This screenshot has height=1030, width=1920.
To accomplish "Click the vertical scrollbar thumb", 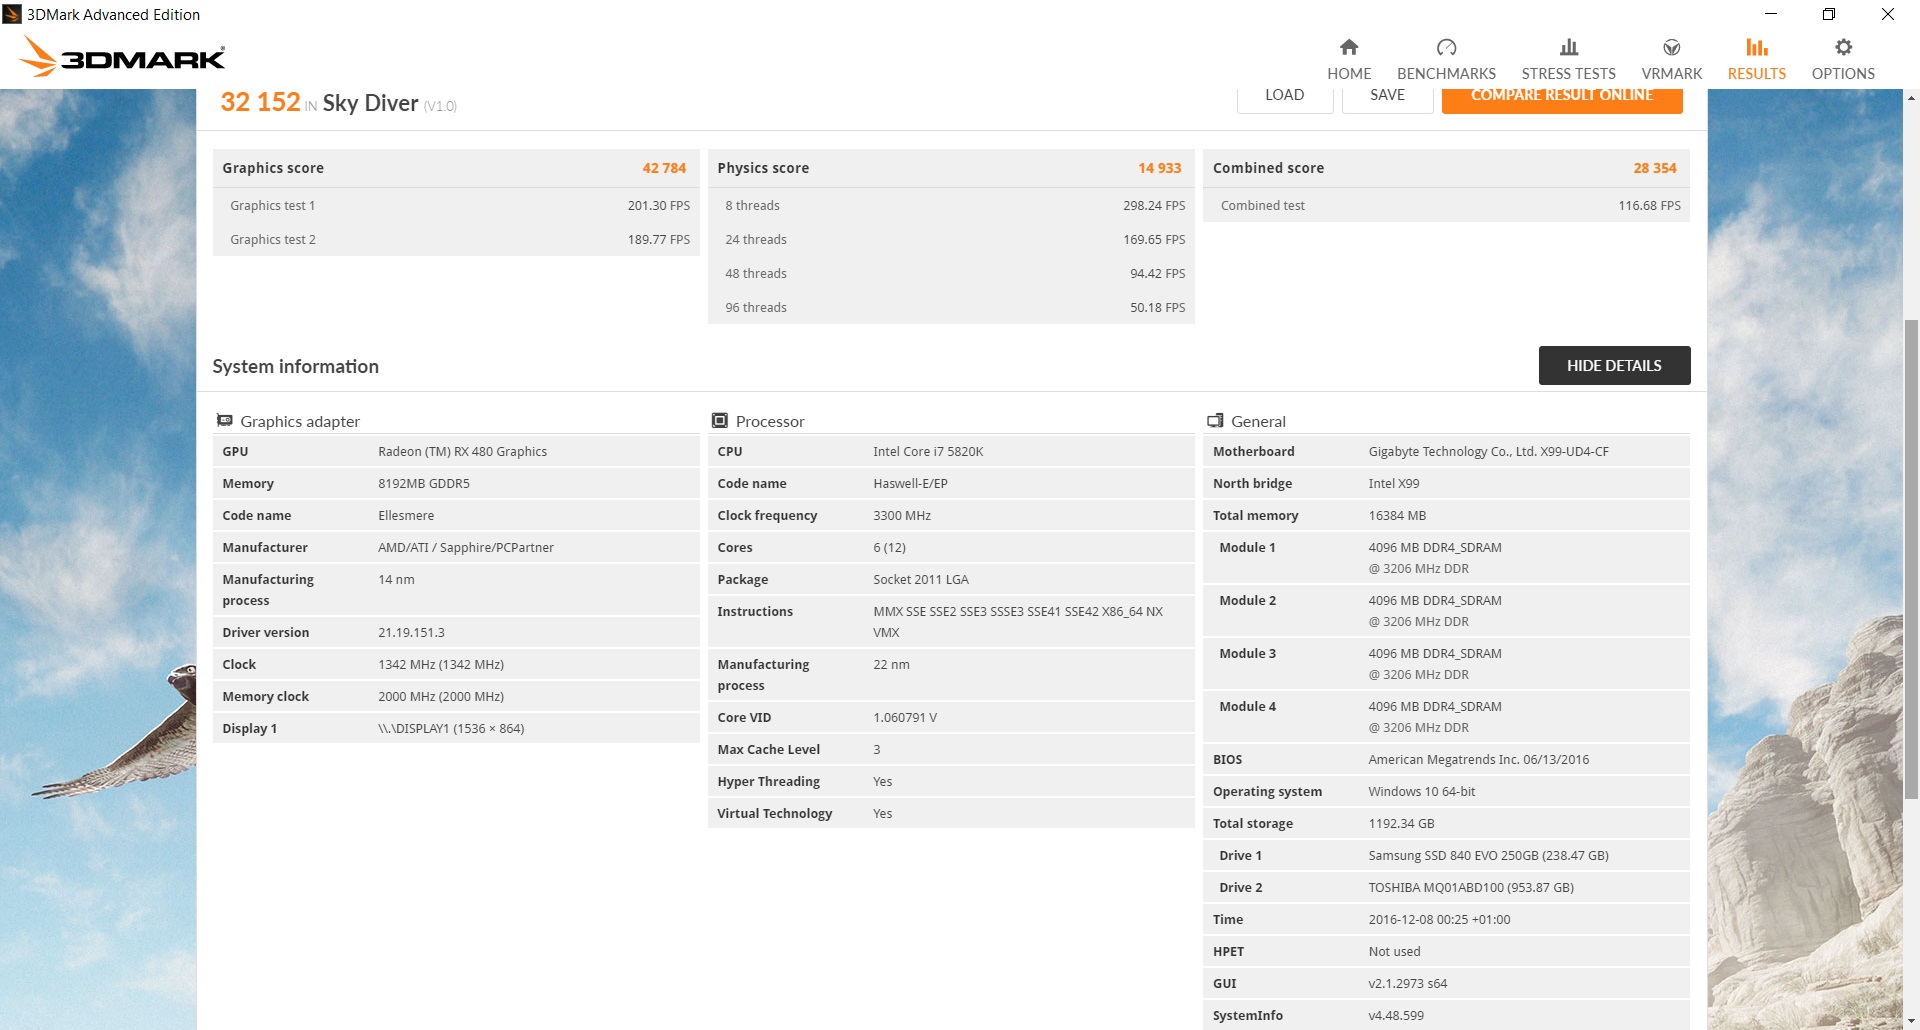I will tap(1911, 559).
